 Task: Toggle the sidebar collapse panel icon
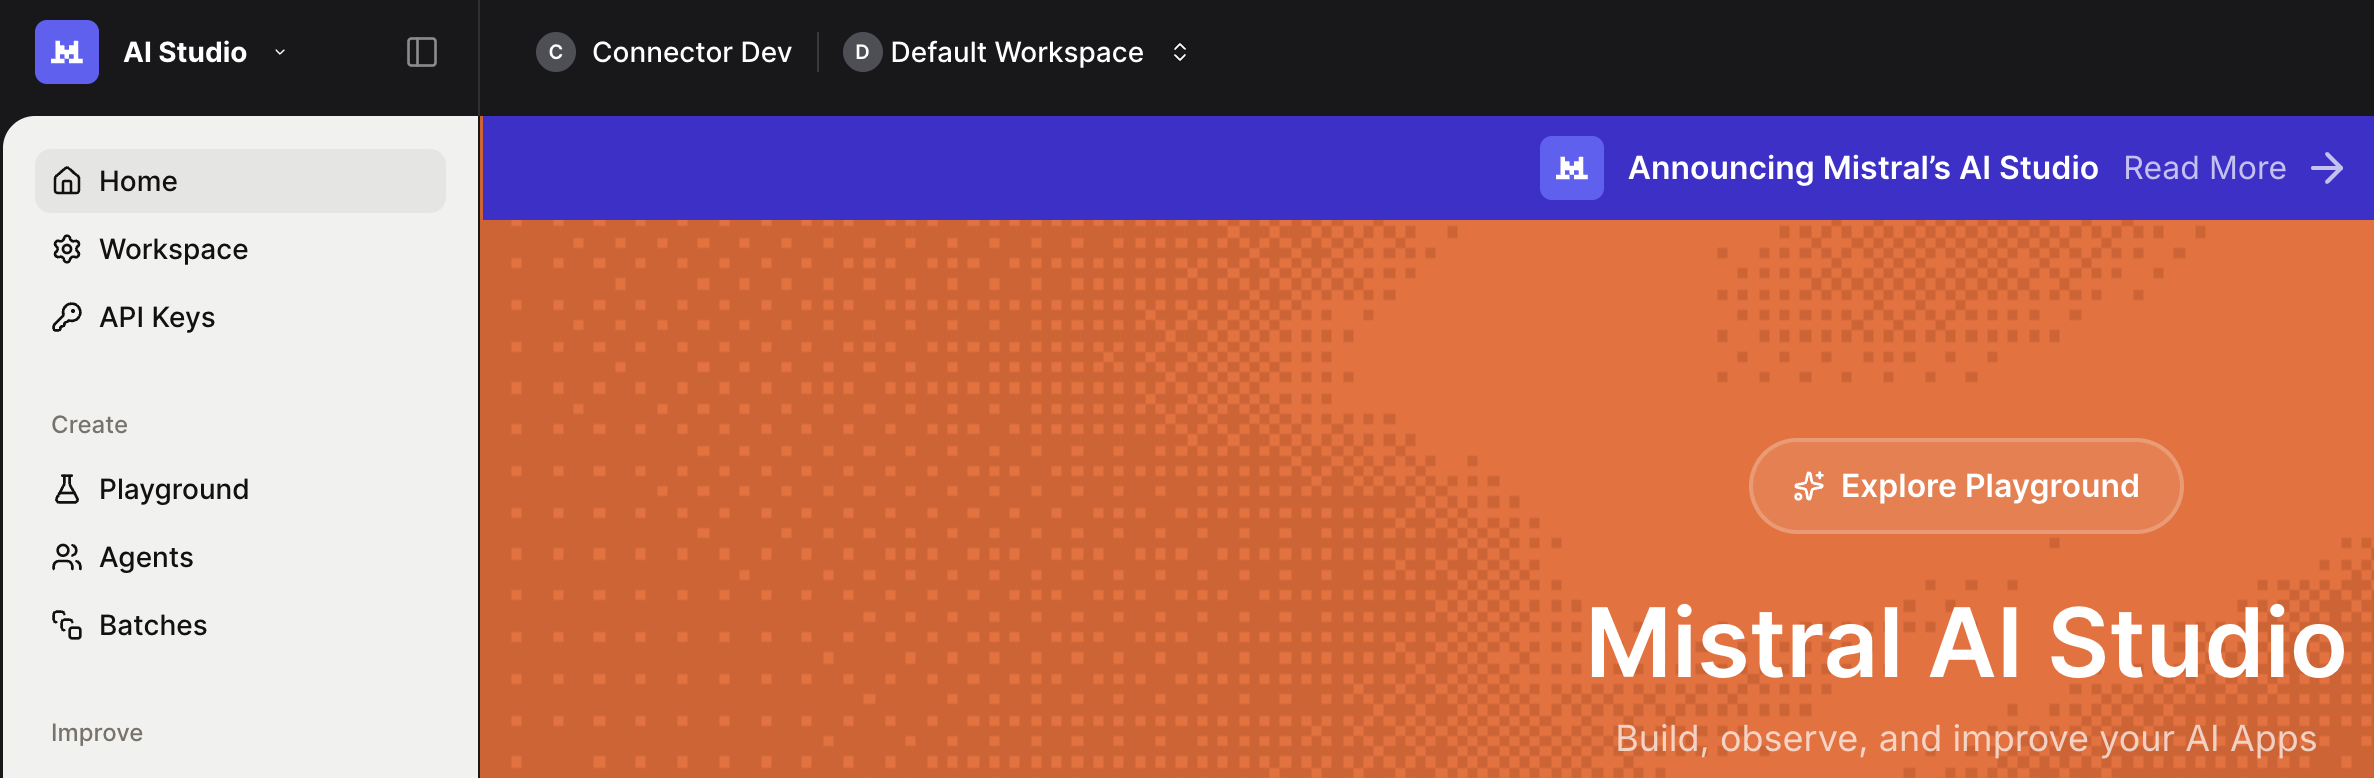point(422,52)
